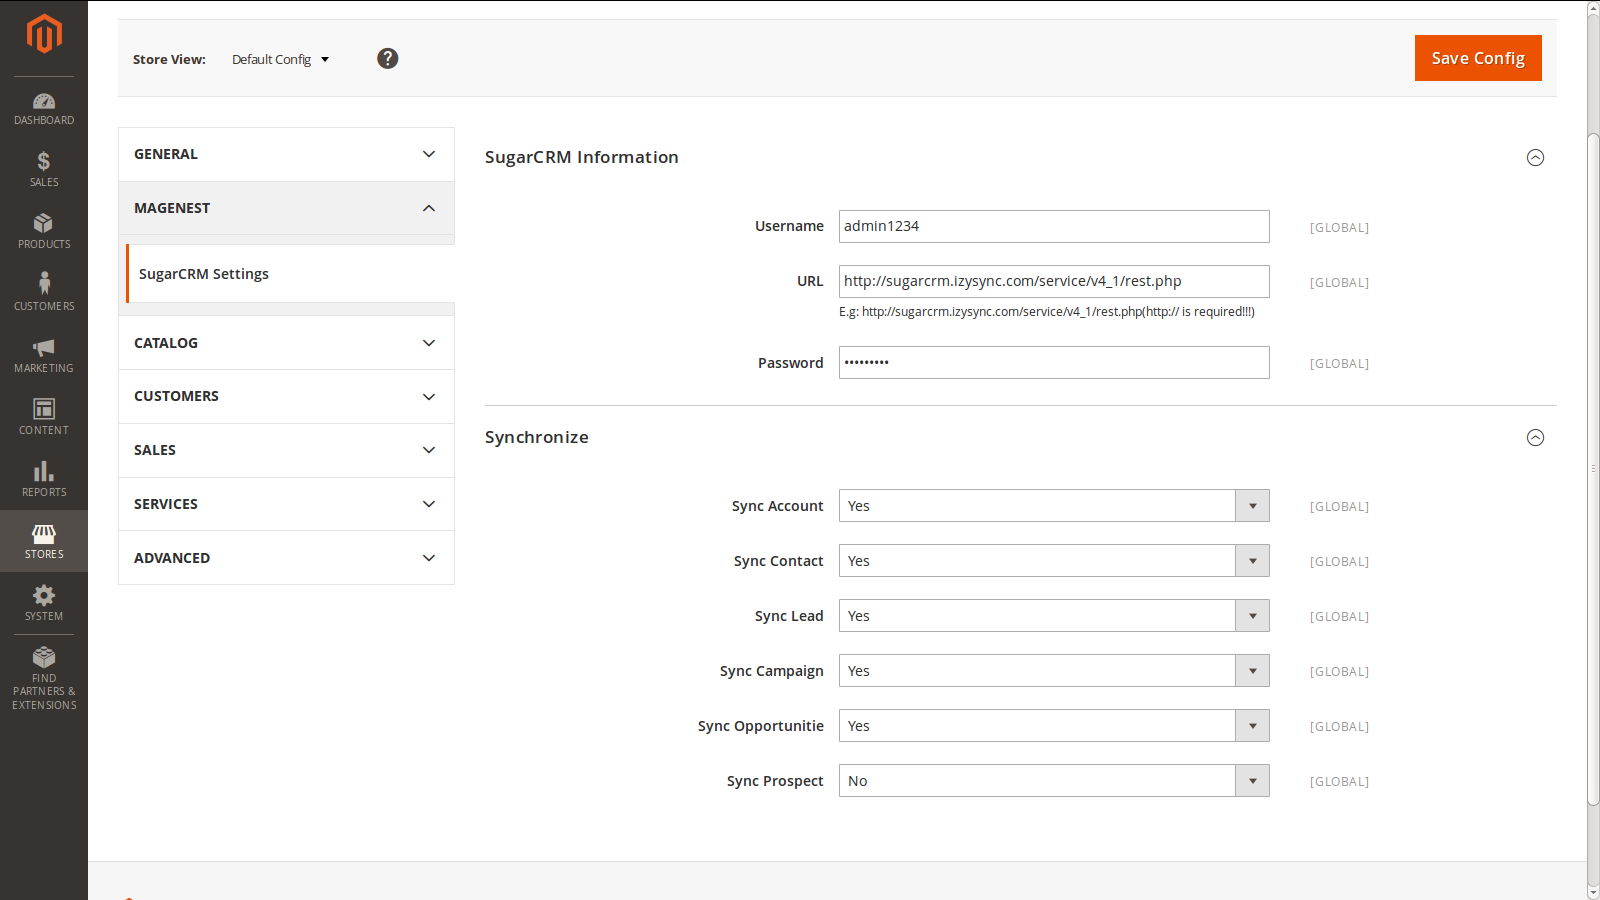1600x900 pixels.
Task: Click the help question mark icon
Action: pos(388,59)
